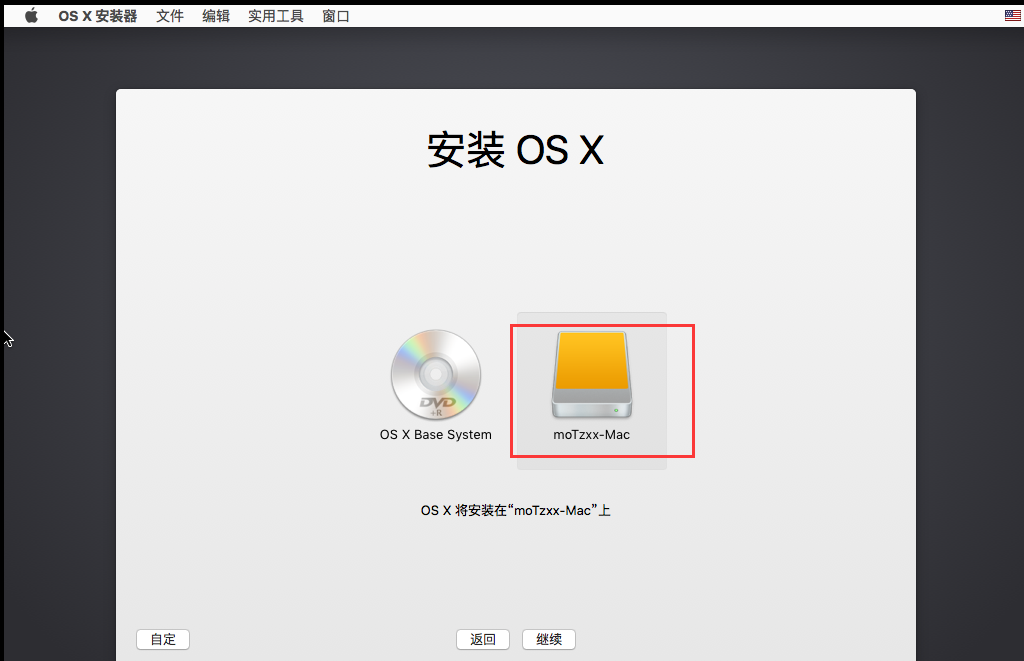This screenshot has width=1024, height=661.
Task: Open the US flag input source menu
Action: click(x=1012, y=16)
